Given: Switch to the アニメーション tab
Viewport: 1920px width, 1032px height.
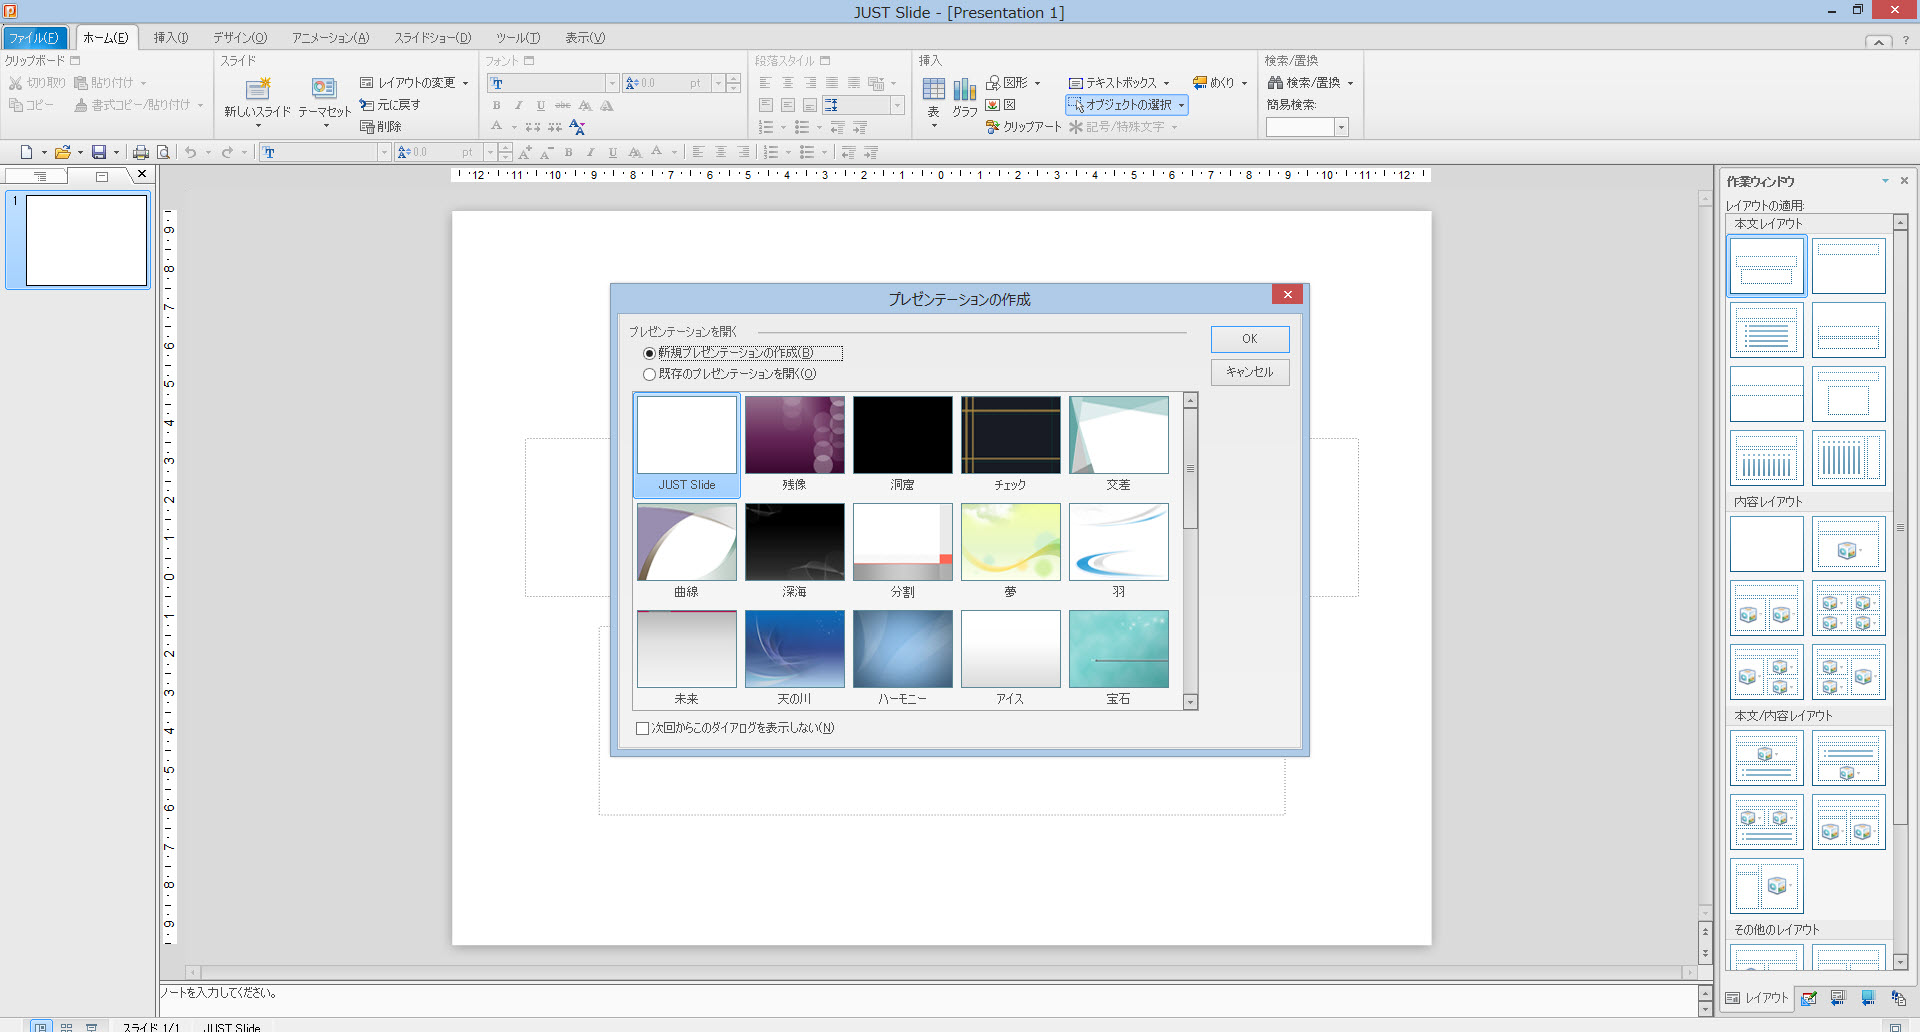Looking at the screenshot, I should pyautogui.click(x=330, y=38).
